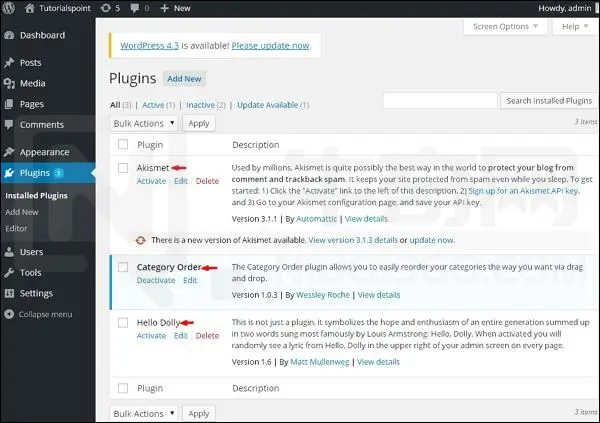Viewport: 600px width, 423px height.
Task: Open the top Bulk Actions dropdown
Action: (144, 123)
